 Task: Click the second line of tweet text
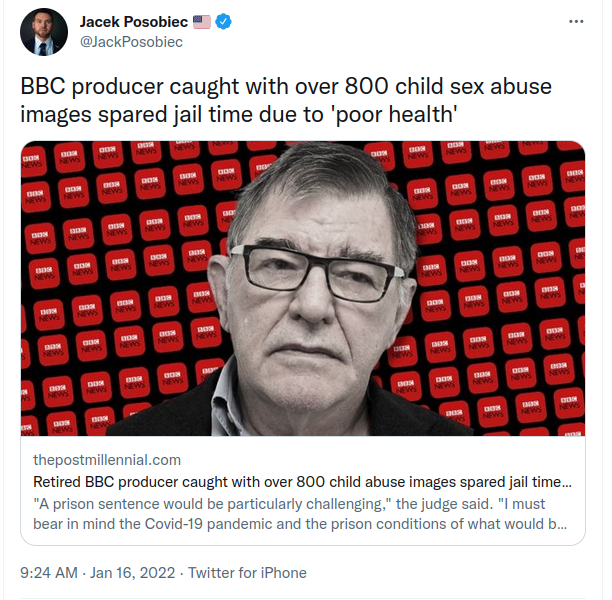click(238, 114)
